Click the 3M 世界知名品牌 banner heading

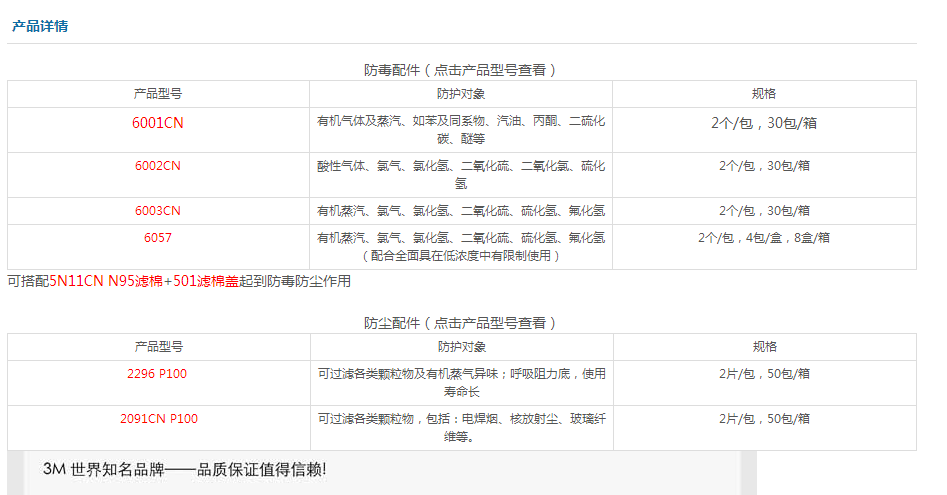point(185,470)
